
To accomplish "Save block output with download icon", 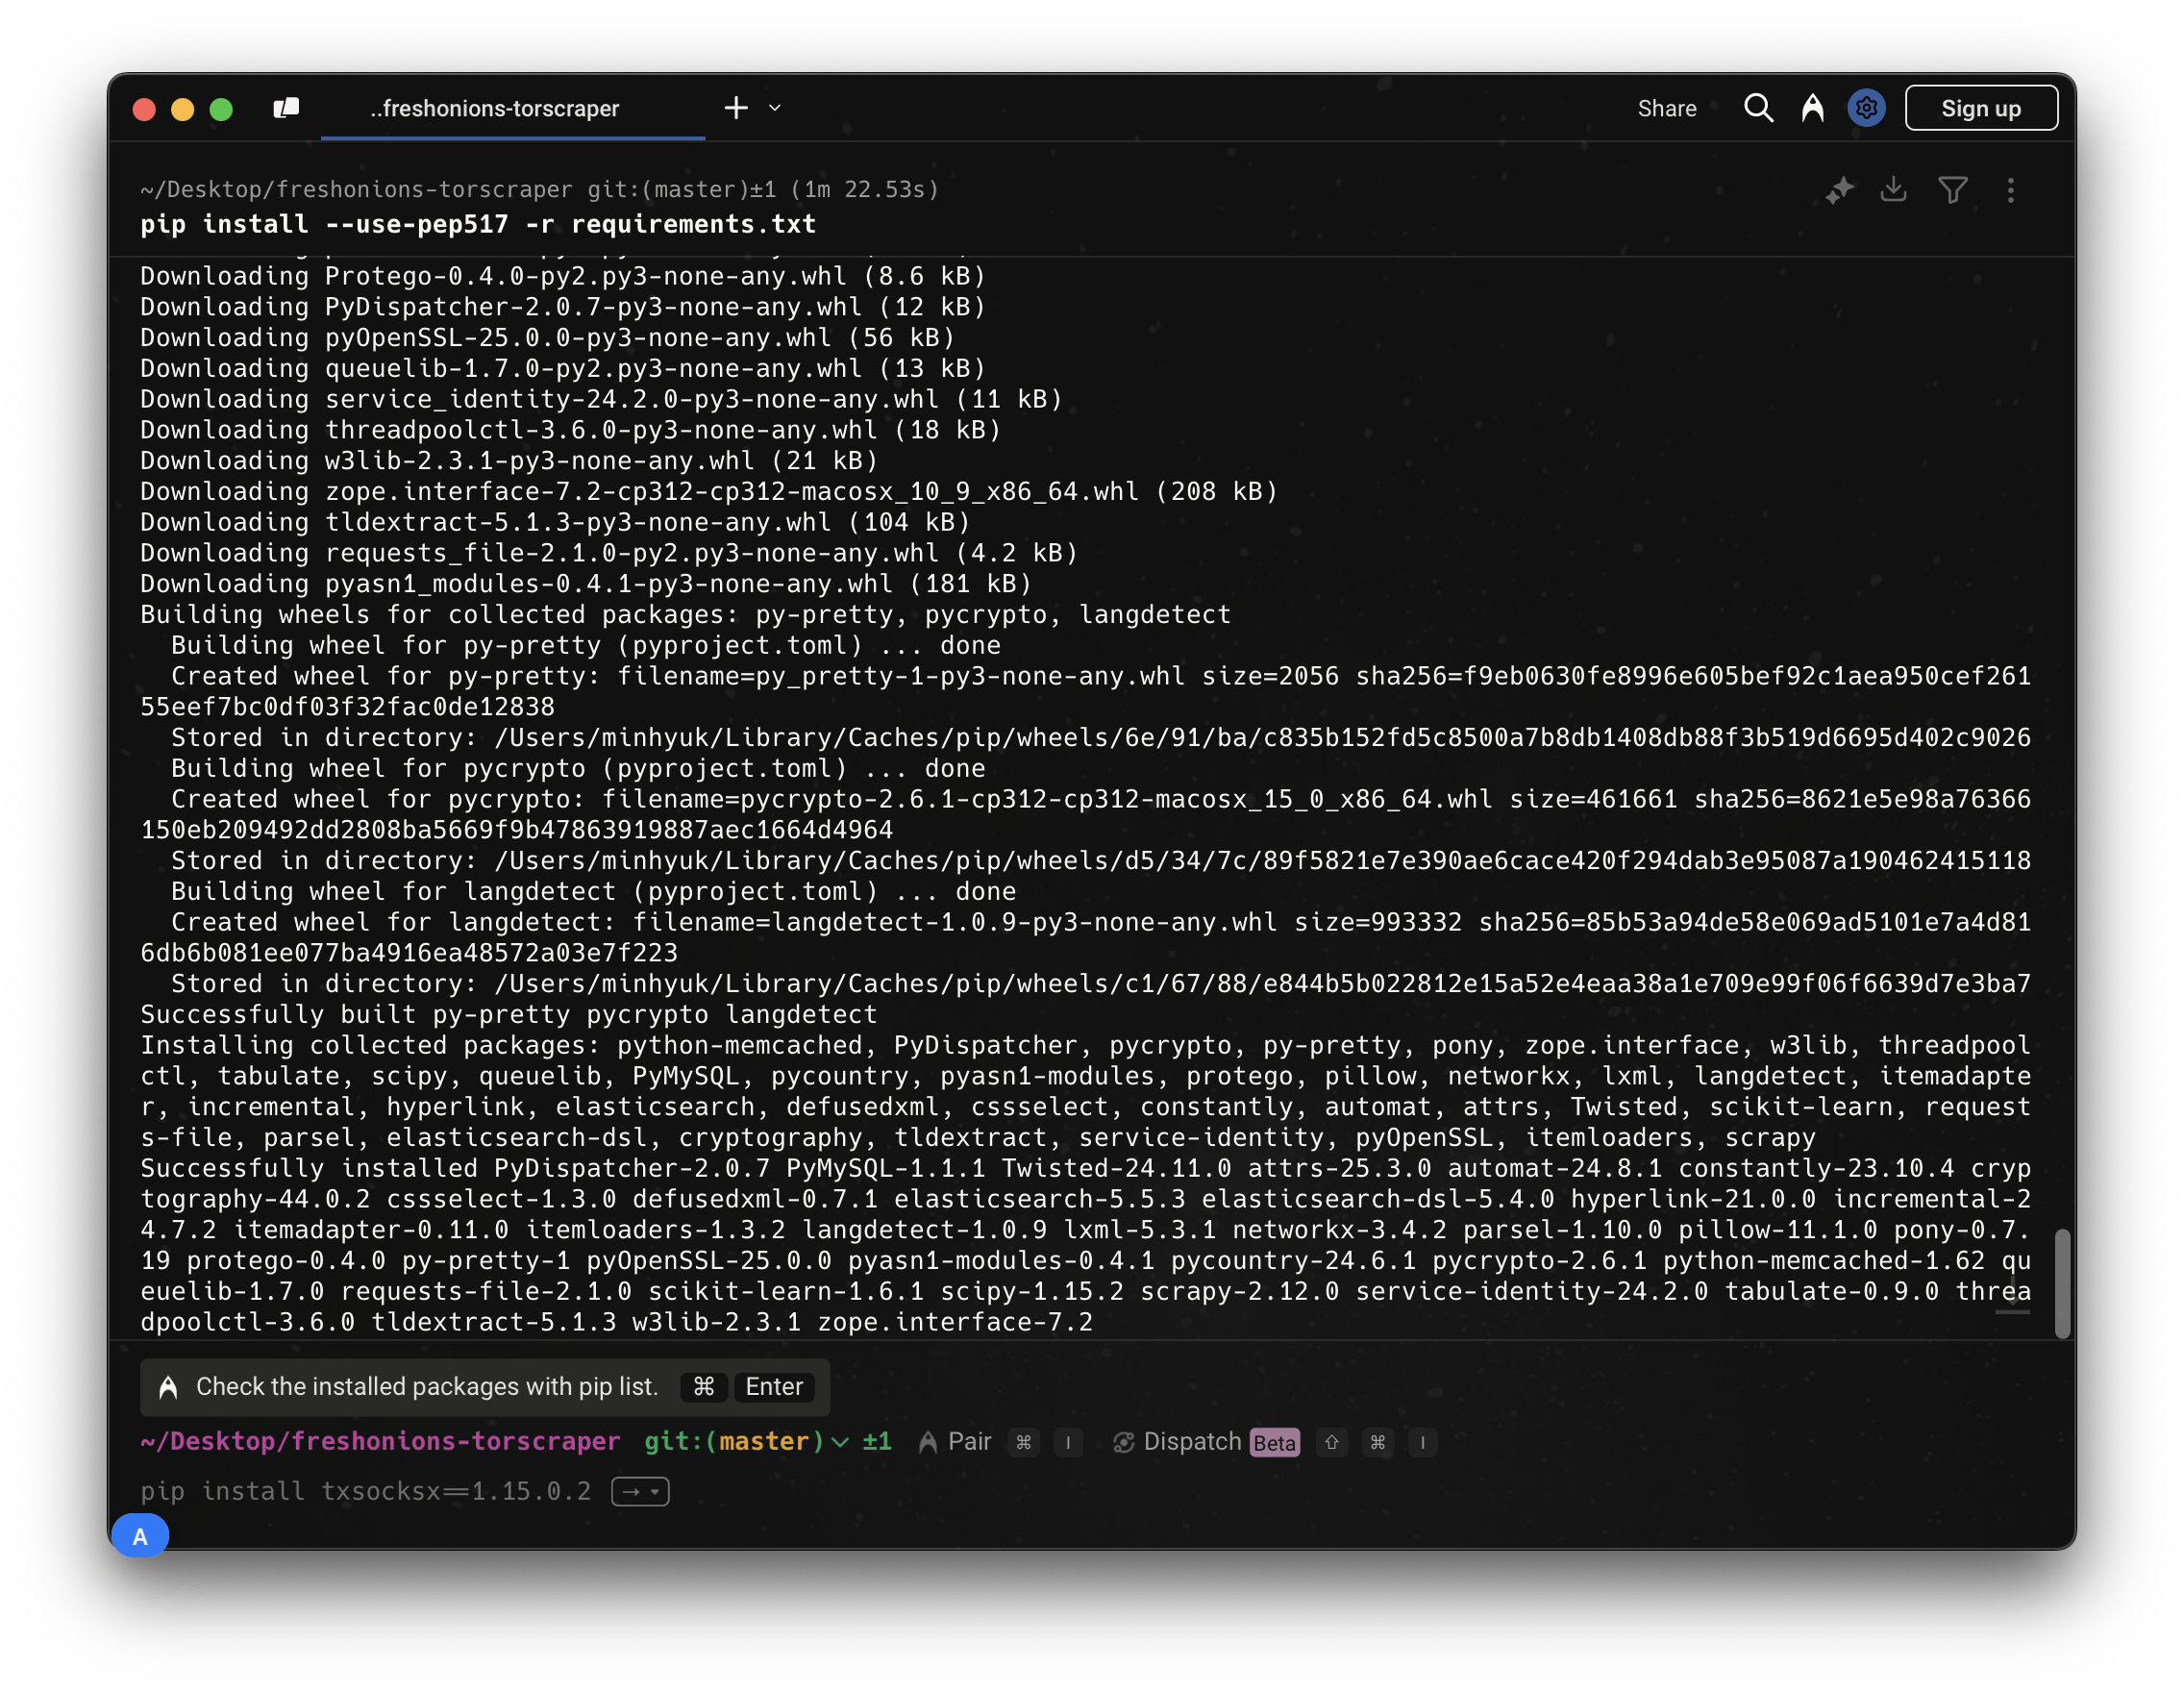I will tap(1893, 190).
